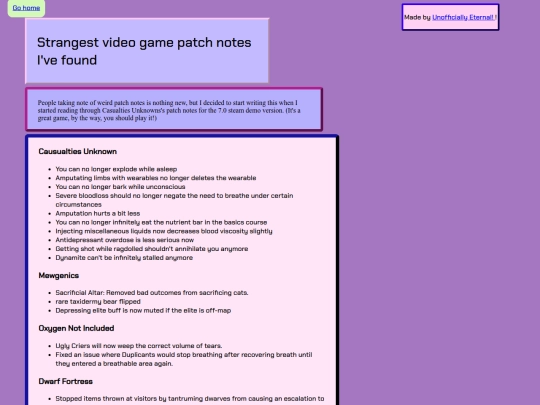Screen dimensions: 540x405
Task: Click the 'Causualties Unknown' heading
Action: (x=77, y=152)
